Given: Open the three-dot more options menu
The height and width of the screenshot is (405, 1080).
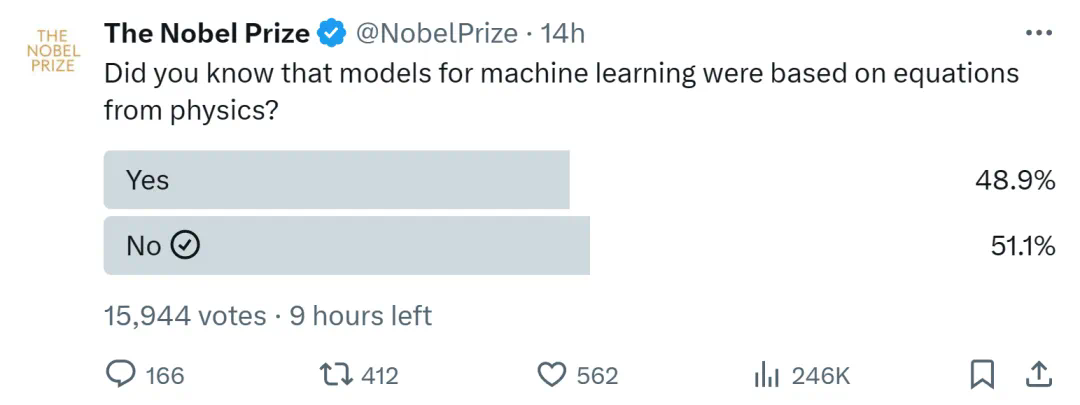Looking at the screenshot, I should pos(1039,33).
